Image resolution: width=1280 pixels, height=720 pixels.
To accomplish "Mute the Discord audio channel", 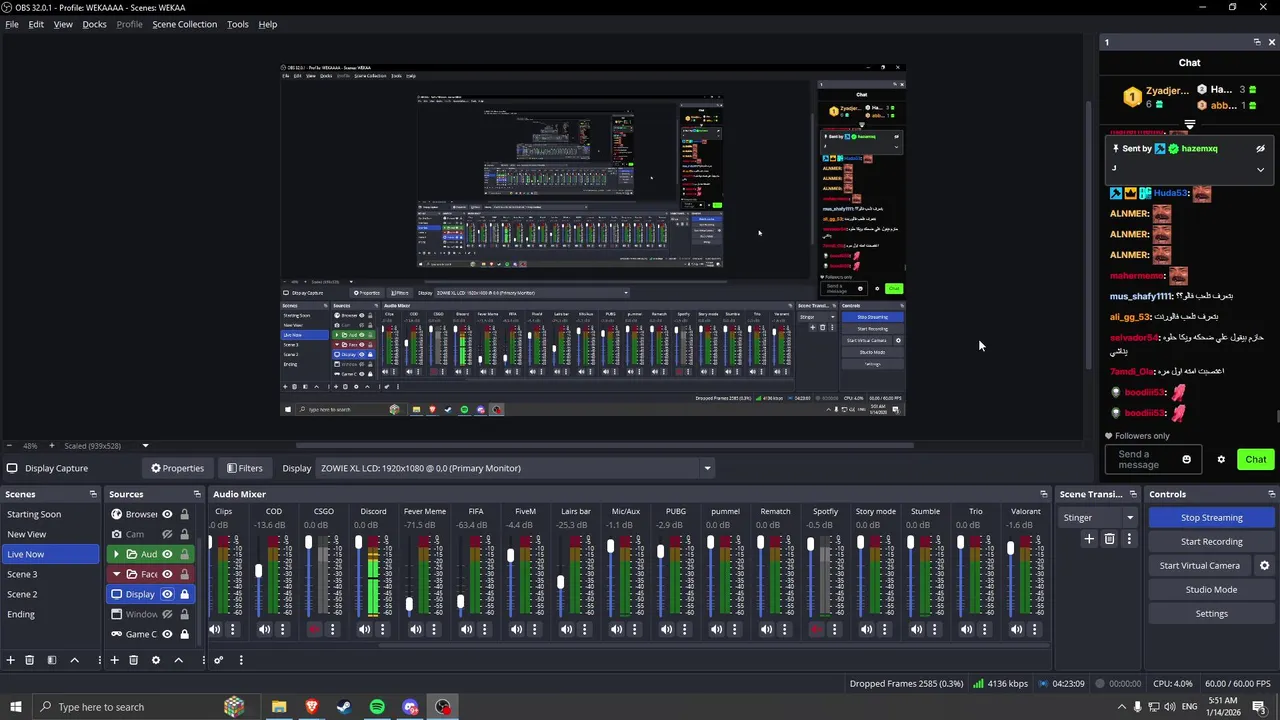I will click(365, 629).
